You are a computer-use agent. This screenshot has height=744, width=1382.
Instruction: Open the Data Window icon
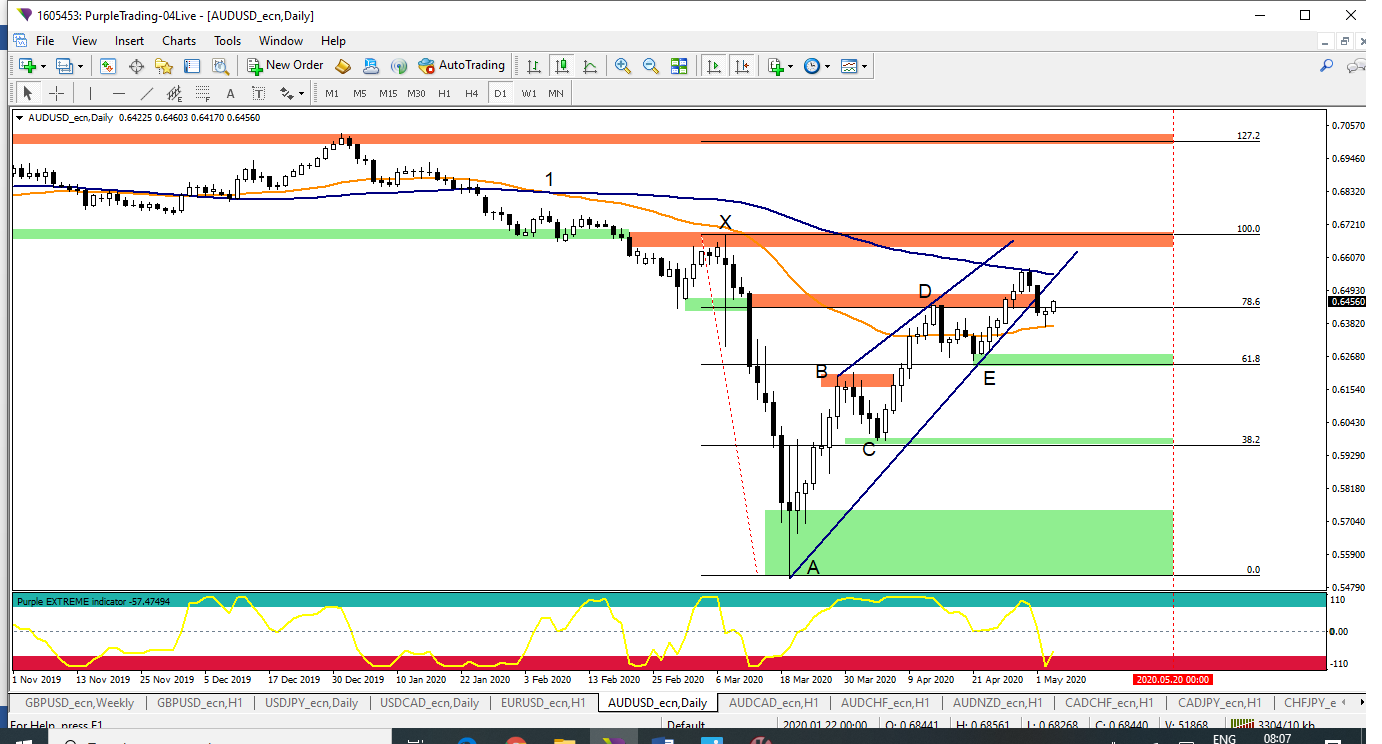tap(136, 66)
